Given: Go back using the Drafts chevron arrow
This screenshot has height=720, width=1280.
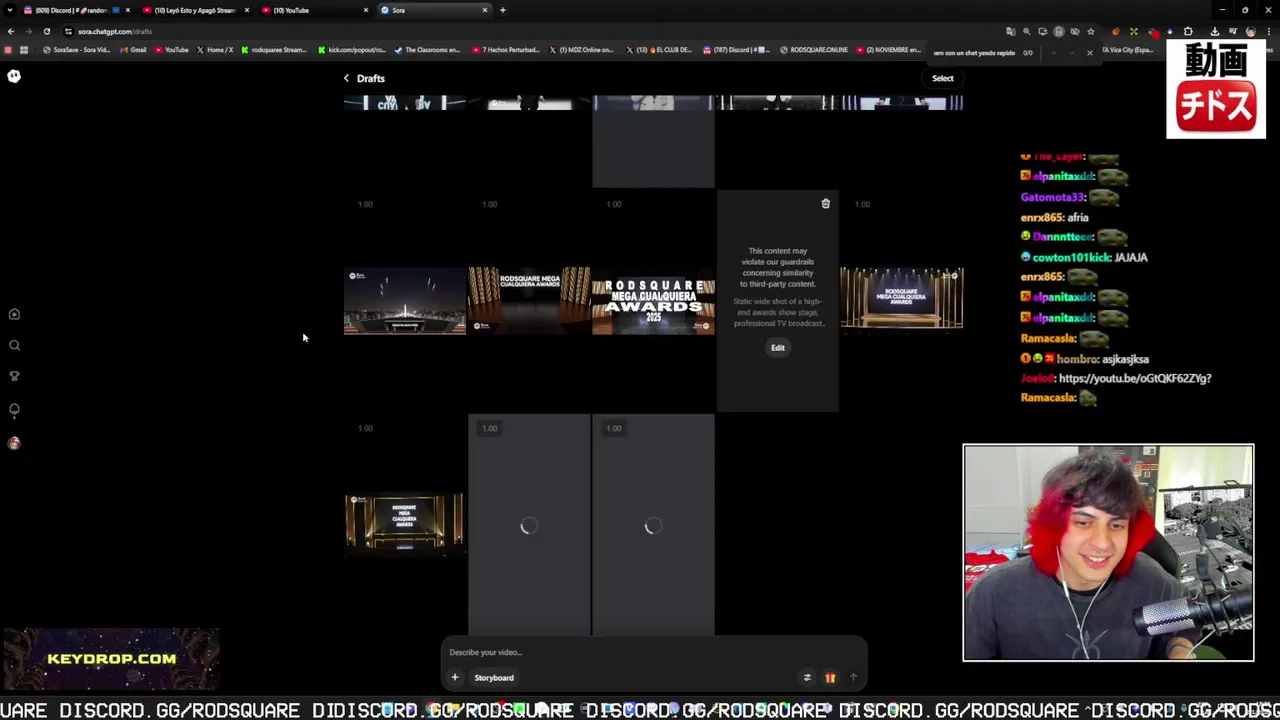Looking at the screenshot, I should point(346,78).
